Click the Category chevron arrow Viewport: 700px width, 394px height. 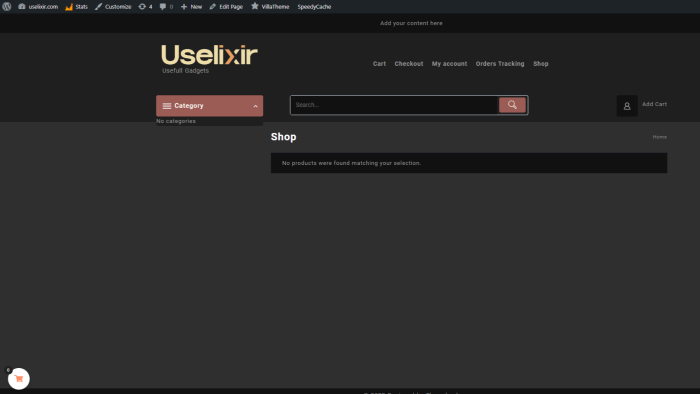(255, 106)
